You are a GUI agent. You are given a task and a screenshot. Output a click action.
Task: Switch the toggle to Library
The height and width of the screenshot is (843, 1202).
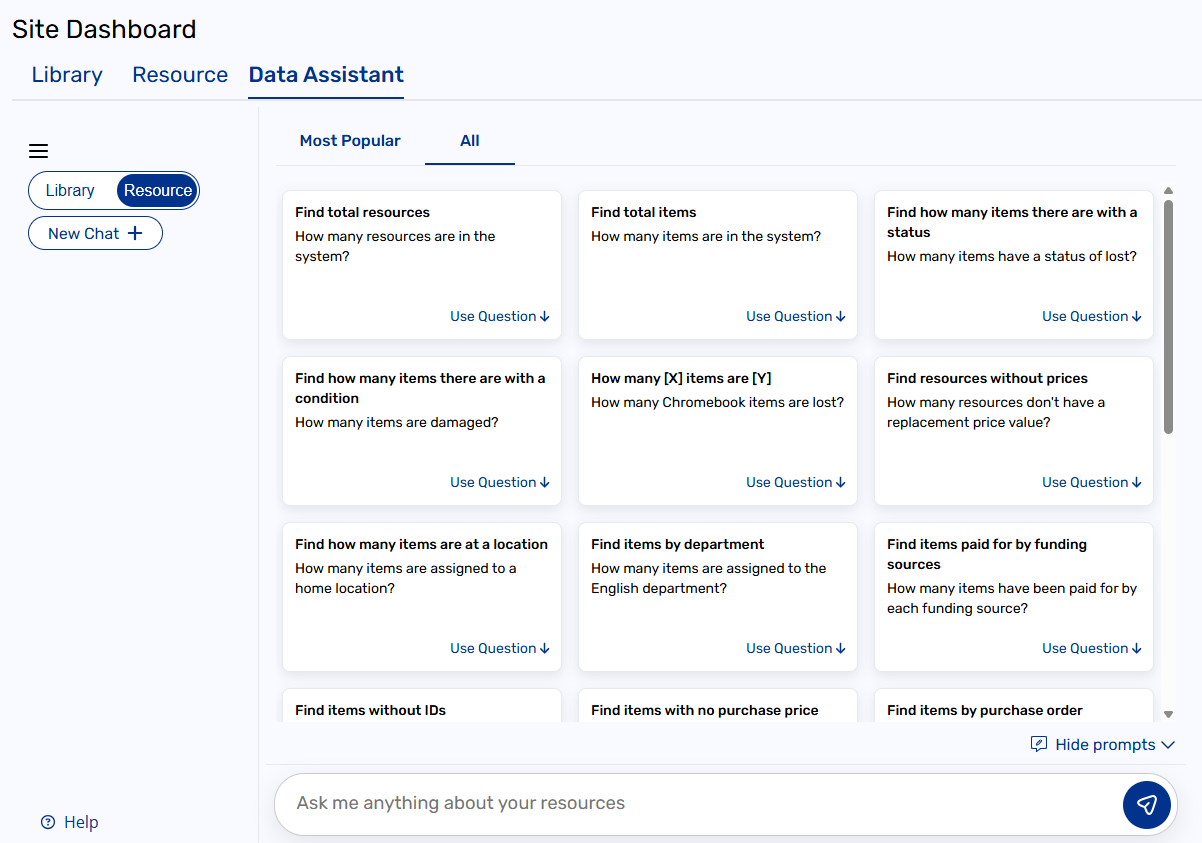coord(70,190)
